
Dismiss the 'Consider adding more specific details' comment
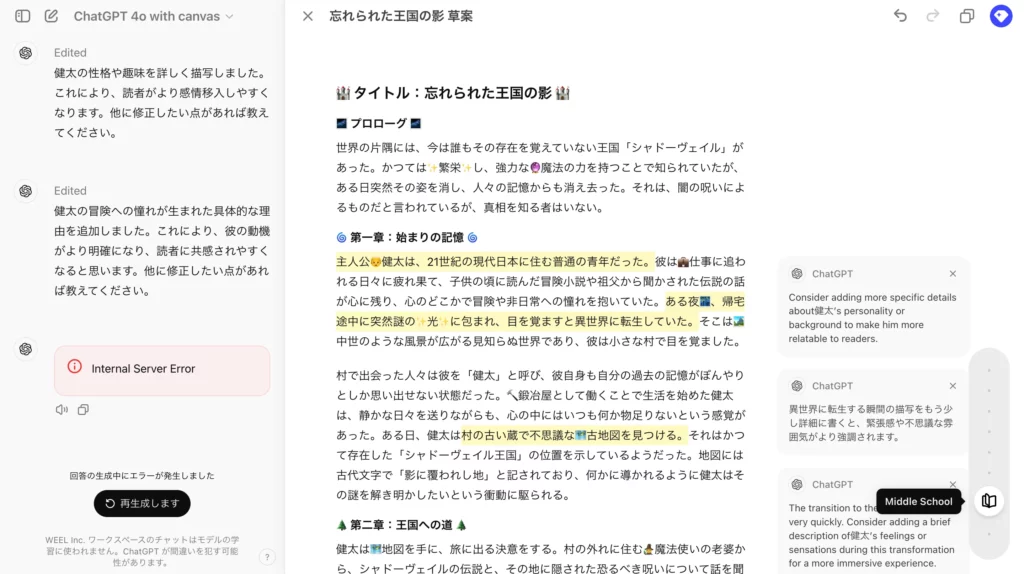pyautogui.click(x=952, y=274)
